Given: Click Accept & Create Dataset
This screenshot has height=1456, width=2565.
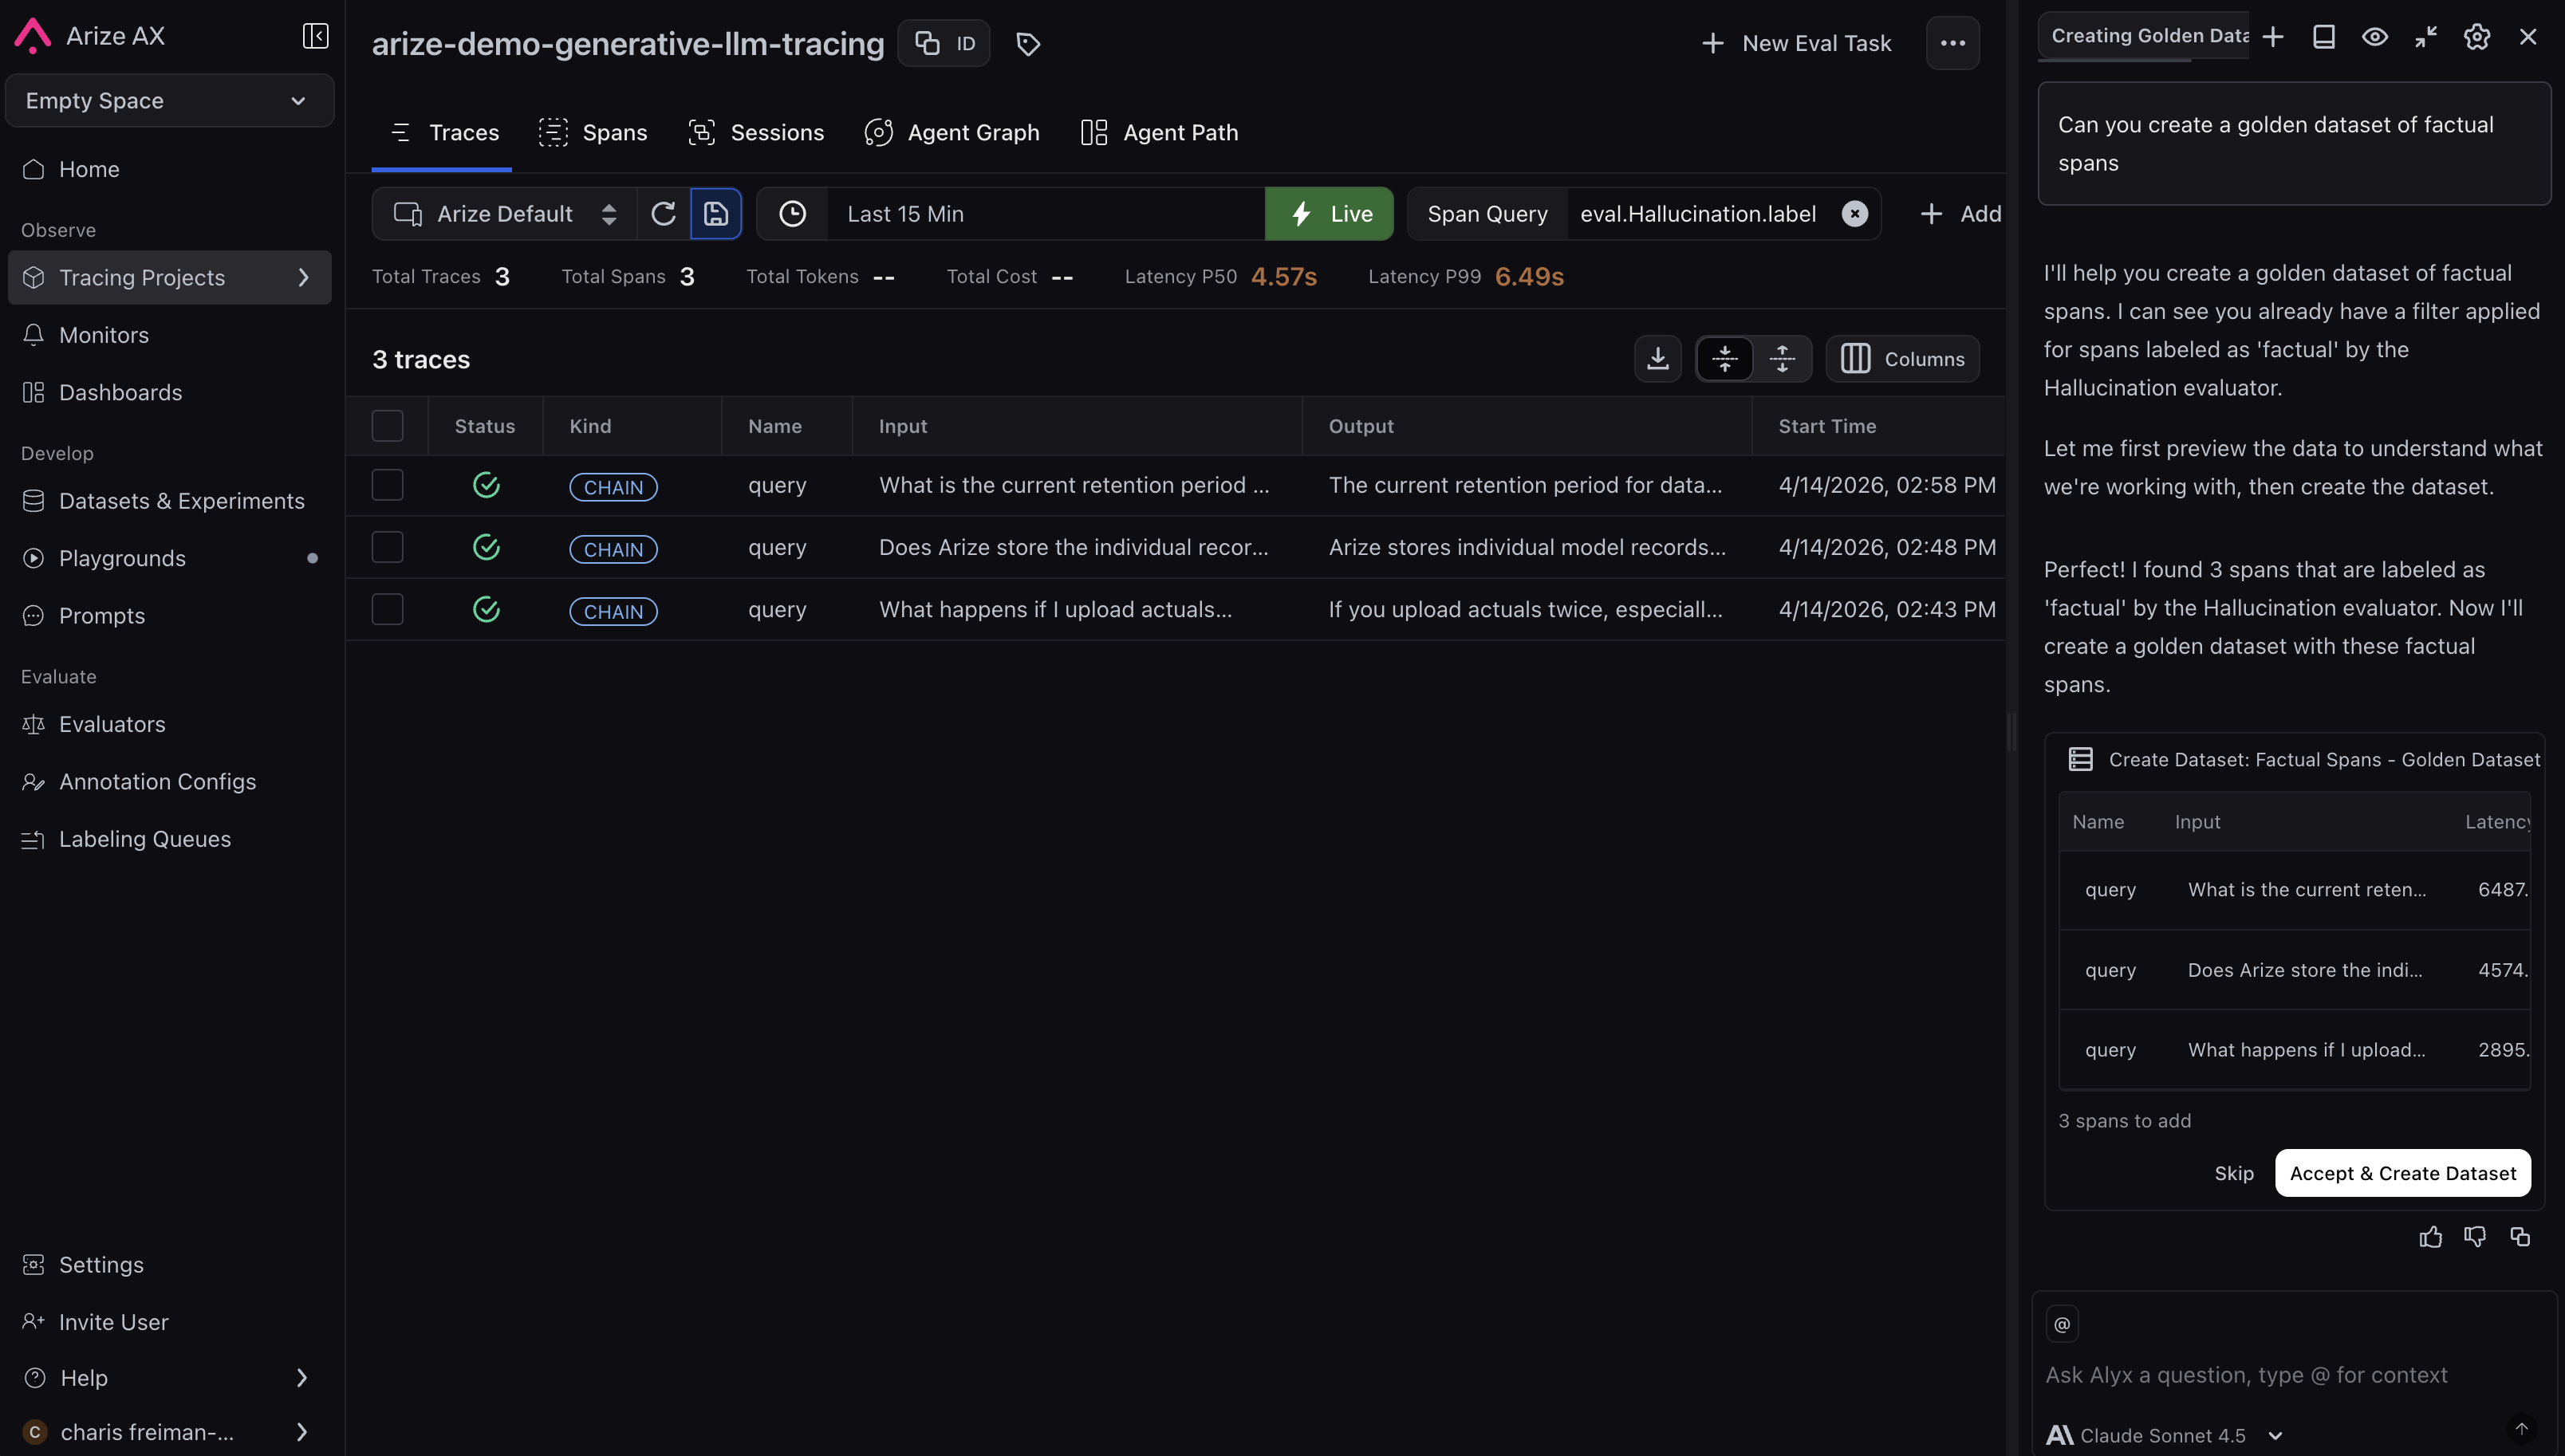Looking at the screenshot, I should click(2403, 1172).
